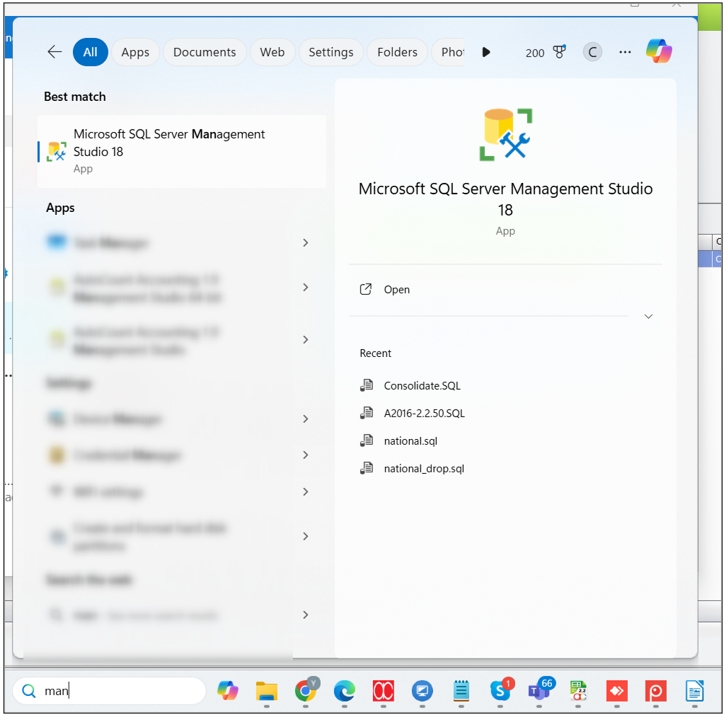Image resolution: width=726 pixels, height=717 pixels.
Task: Click the national_drop.sql file icon
Action: (366, 468)
